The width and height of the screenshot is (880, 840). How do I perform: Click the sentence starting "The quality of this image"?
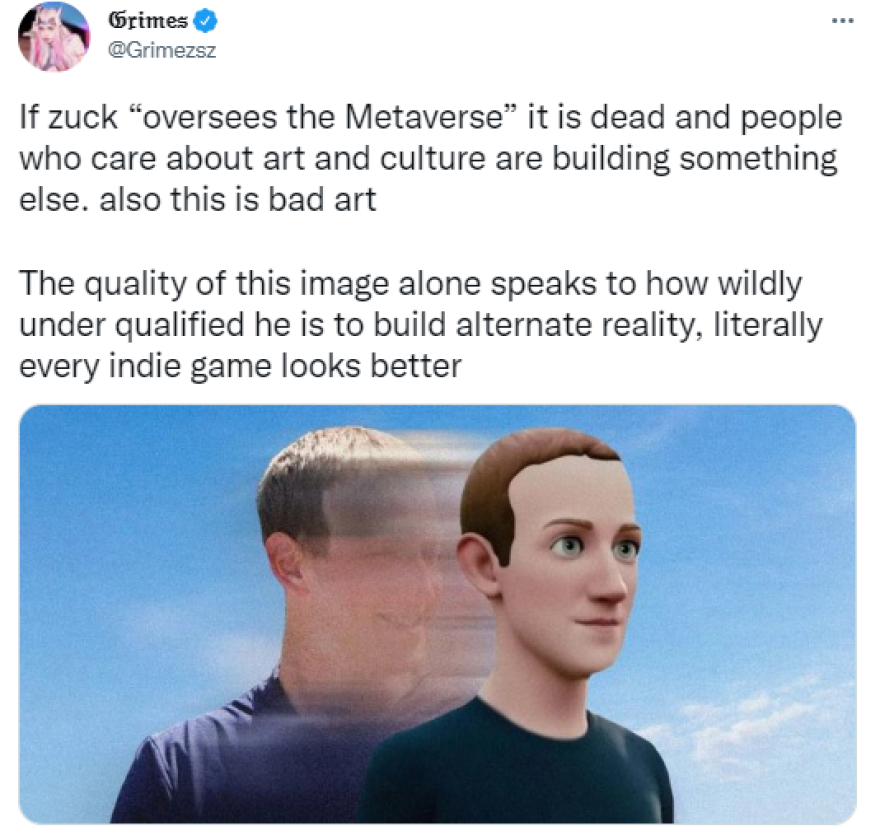tap(421, 325)
